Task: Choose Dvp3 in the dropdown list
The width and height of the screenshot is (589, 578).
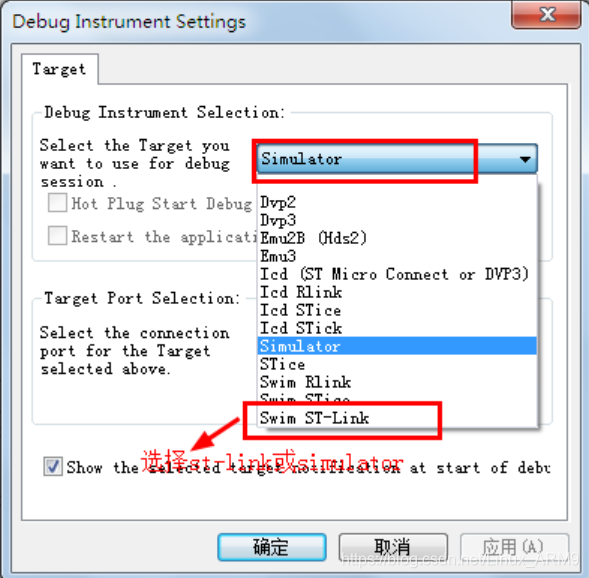Action: point(397,220)
